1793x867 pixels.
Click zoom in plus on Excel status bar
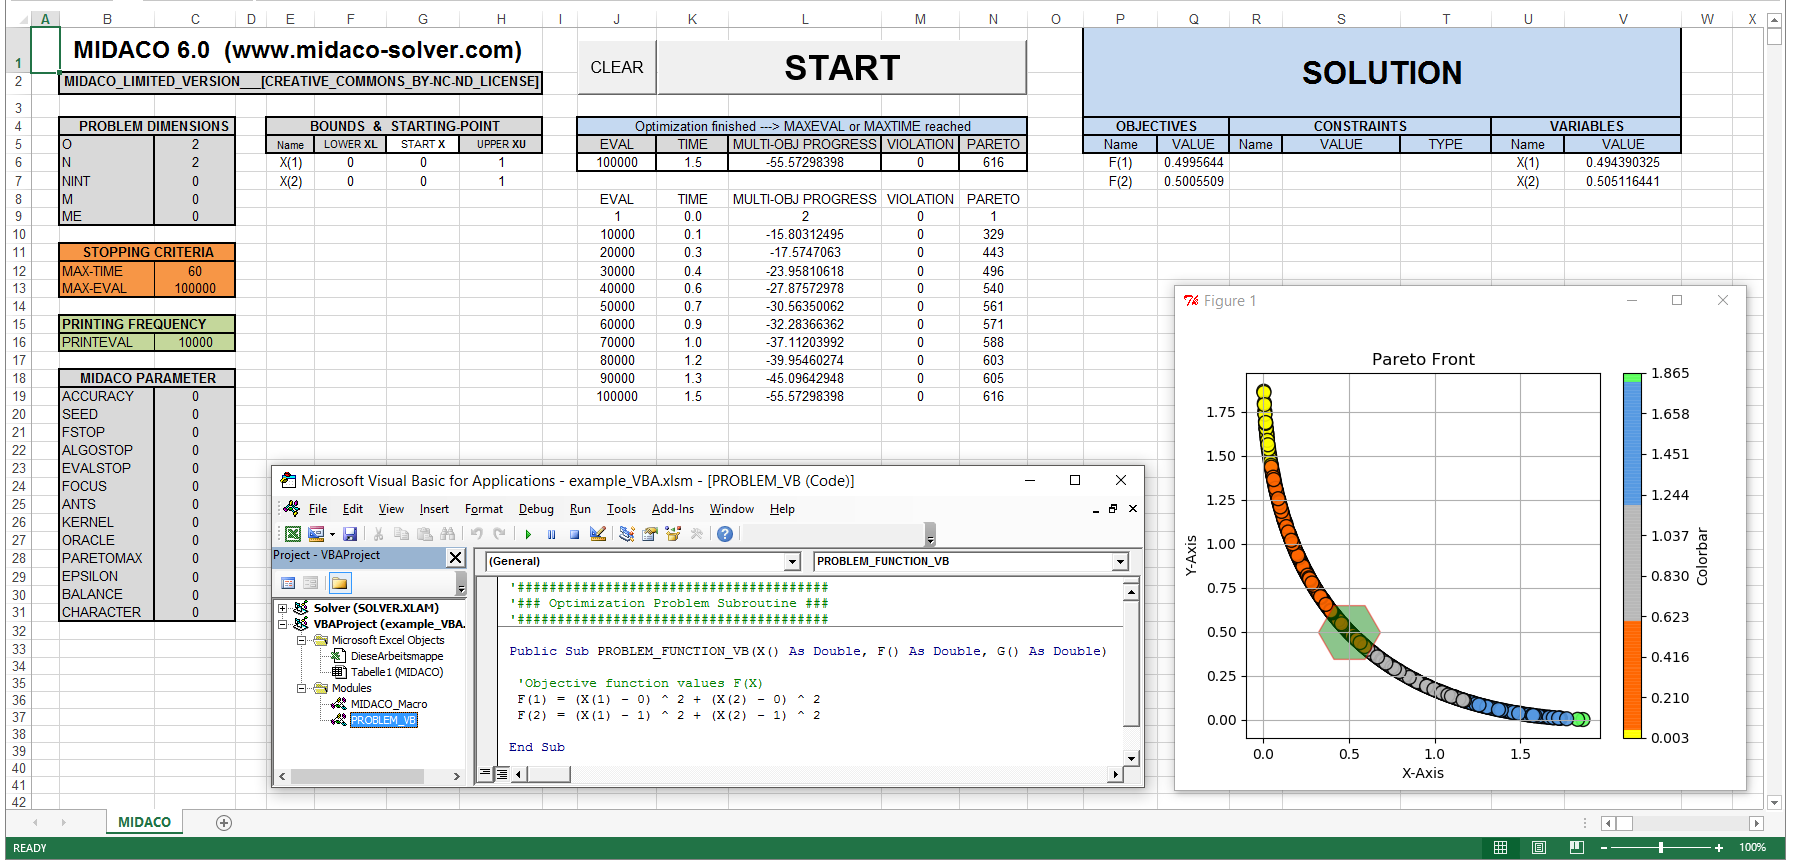click(1719, 848)
